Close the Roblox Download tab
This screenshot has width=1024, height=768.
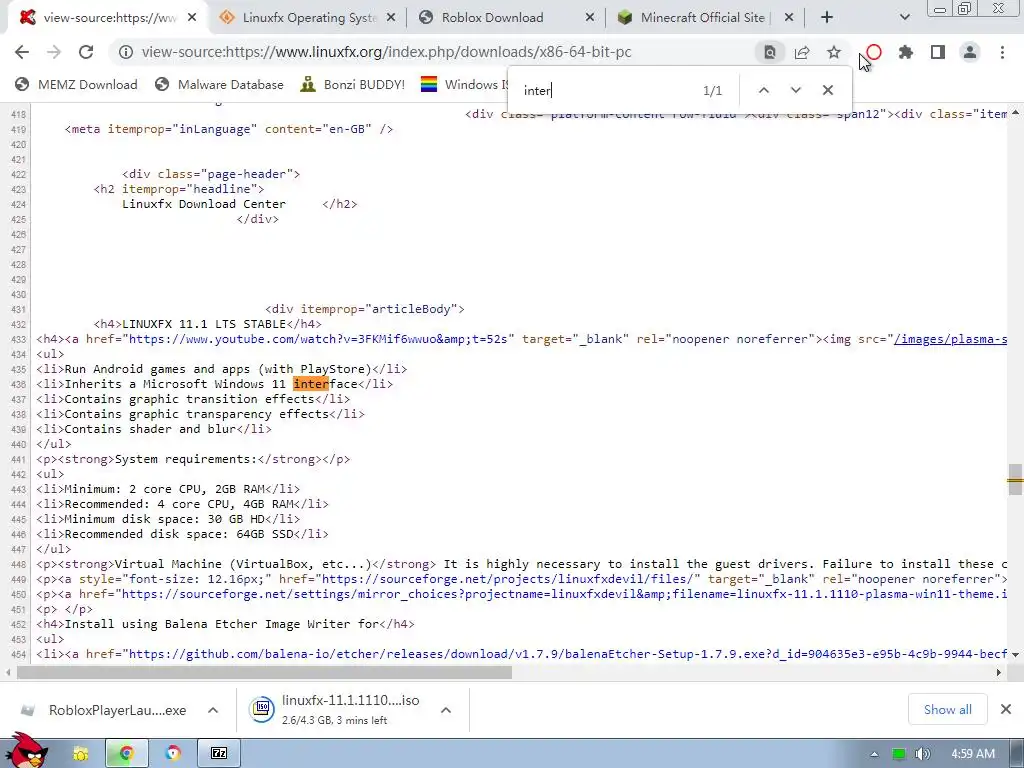click(590, 18)
